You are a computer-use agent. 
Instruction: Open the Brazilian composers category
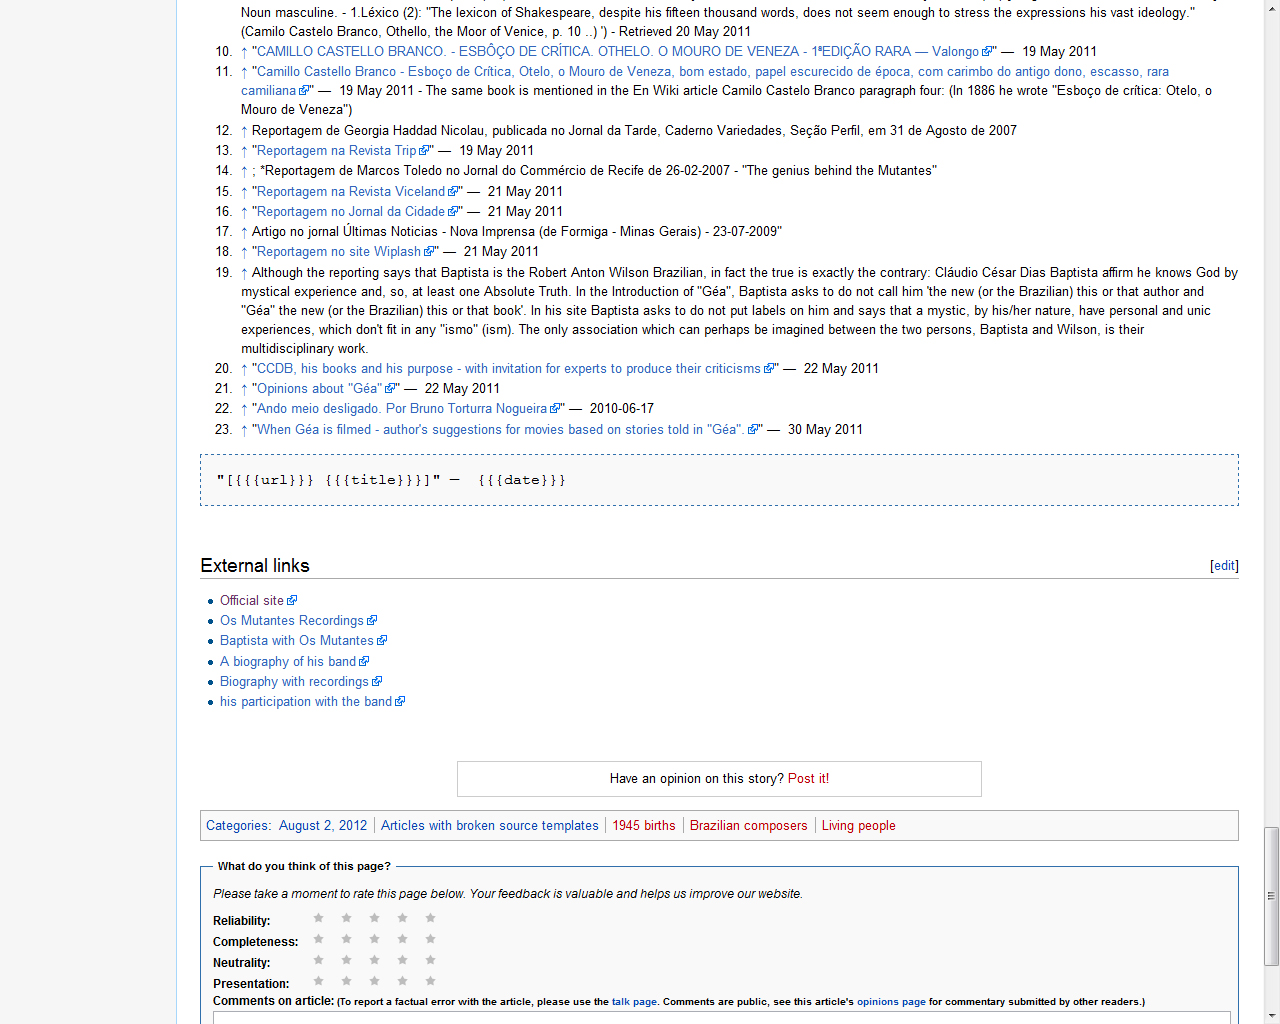pos(748,826)
